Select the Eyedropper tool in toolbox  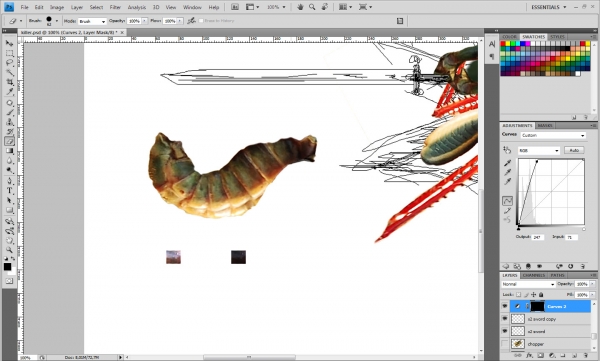(9, 91)
